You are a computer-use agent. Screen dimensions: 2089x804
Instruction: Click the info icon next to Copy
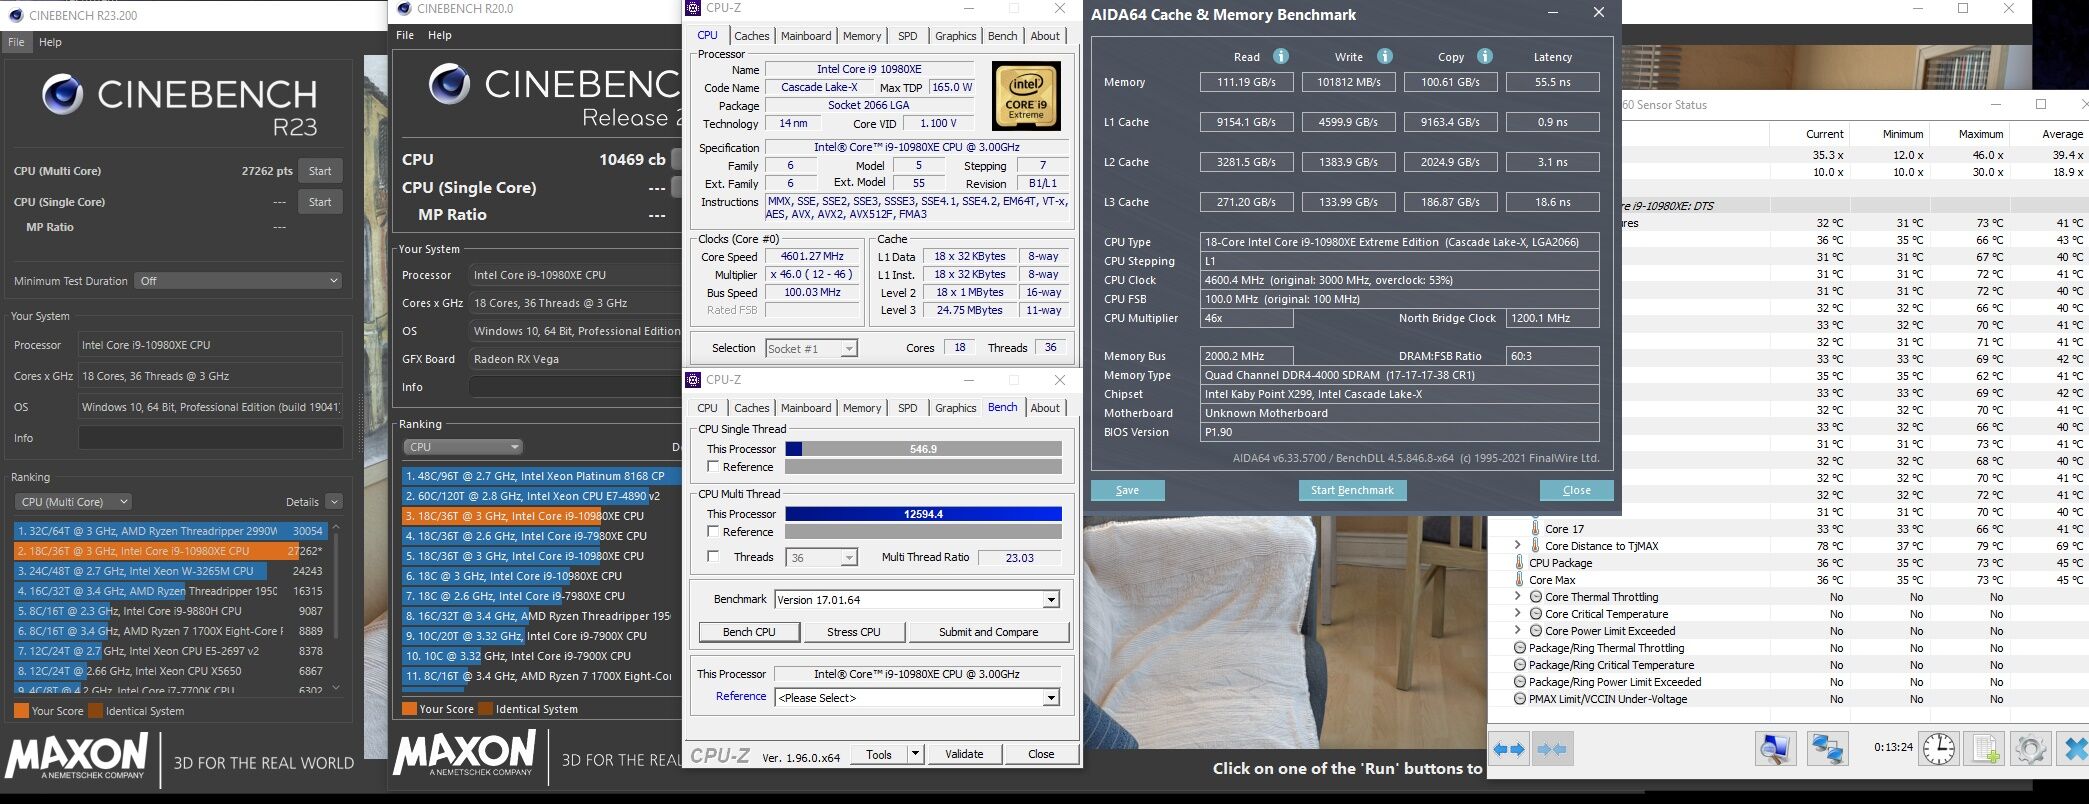tap(1485, 56)
